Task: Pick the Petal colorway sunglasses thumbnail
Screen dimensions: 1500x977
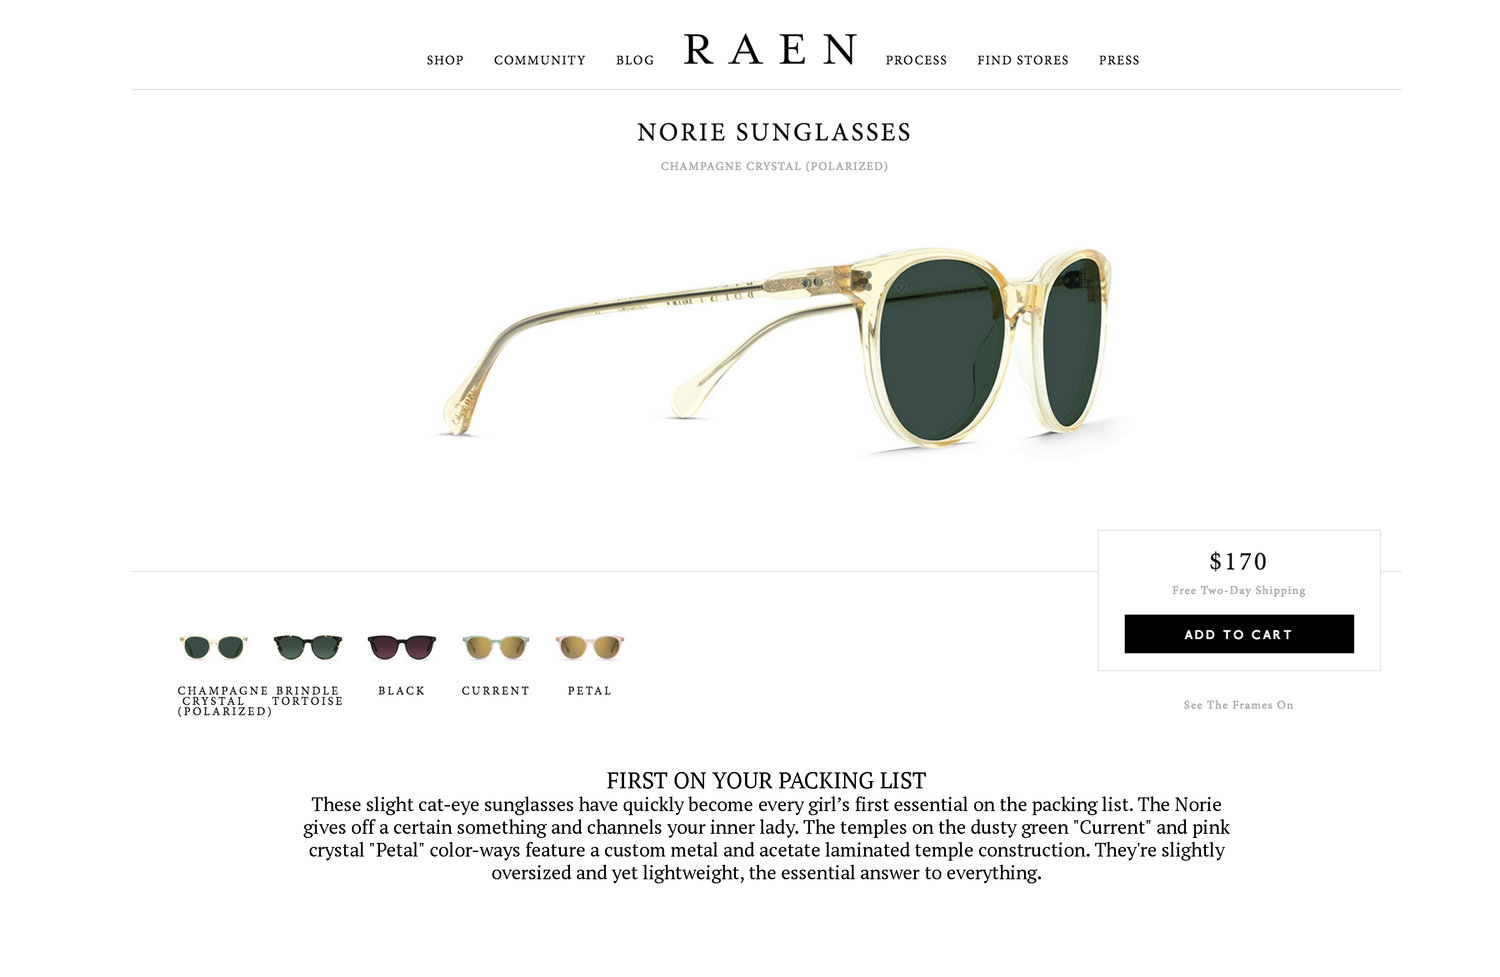Action: (x=590, y=647)
